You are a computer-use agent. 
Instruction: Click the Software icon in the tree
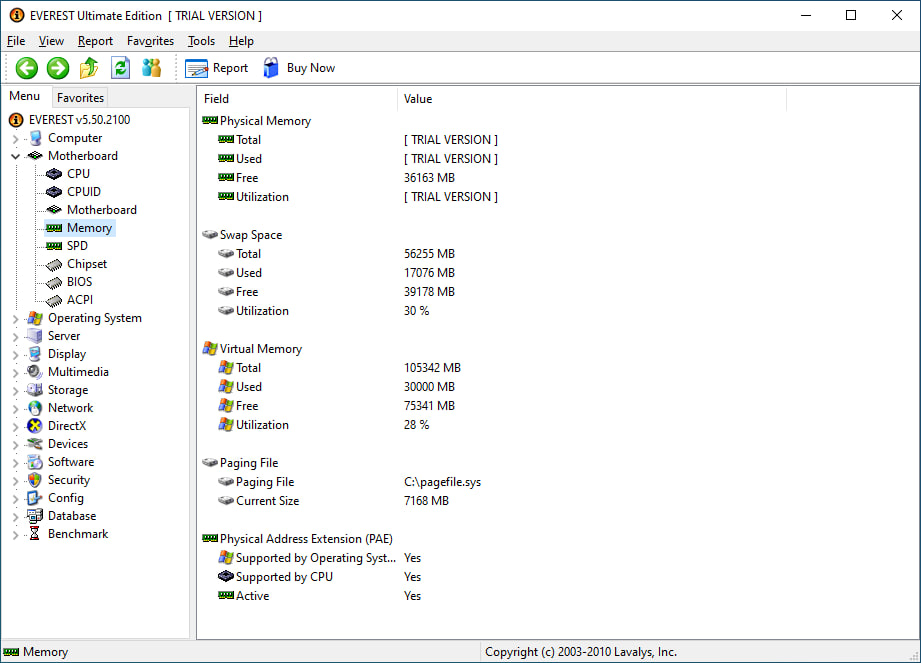pyautogui.click(x=35, y=462)
